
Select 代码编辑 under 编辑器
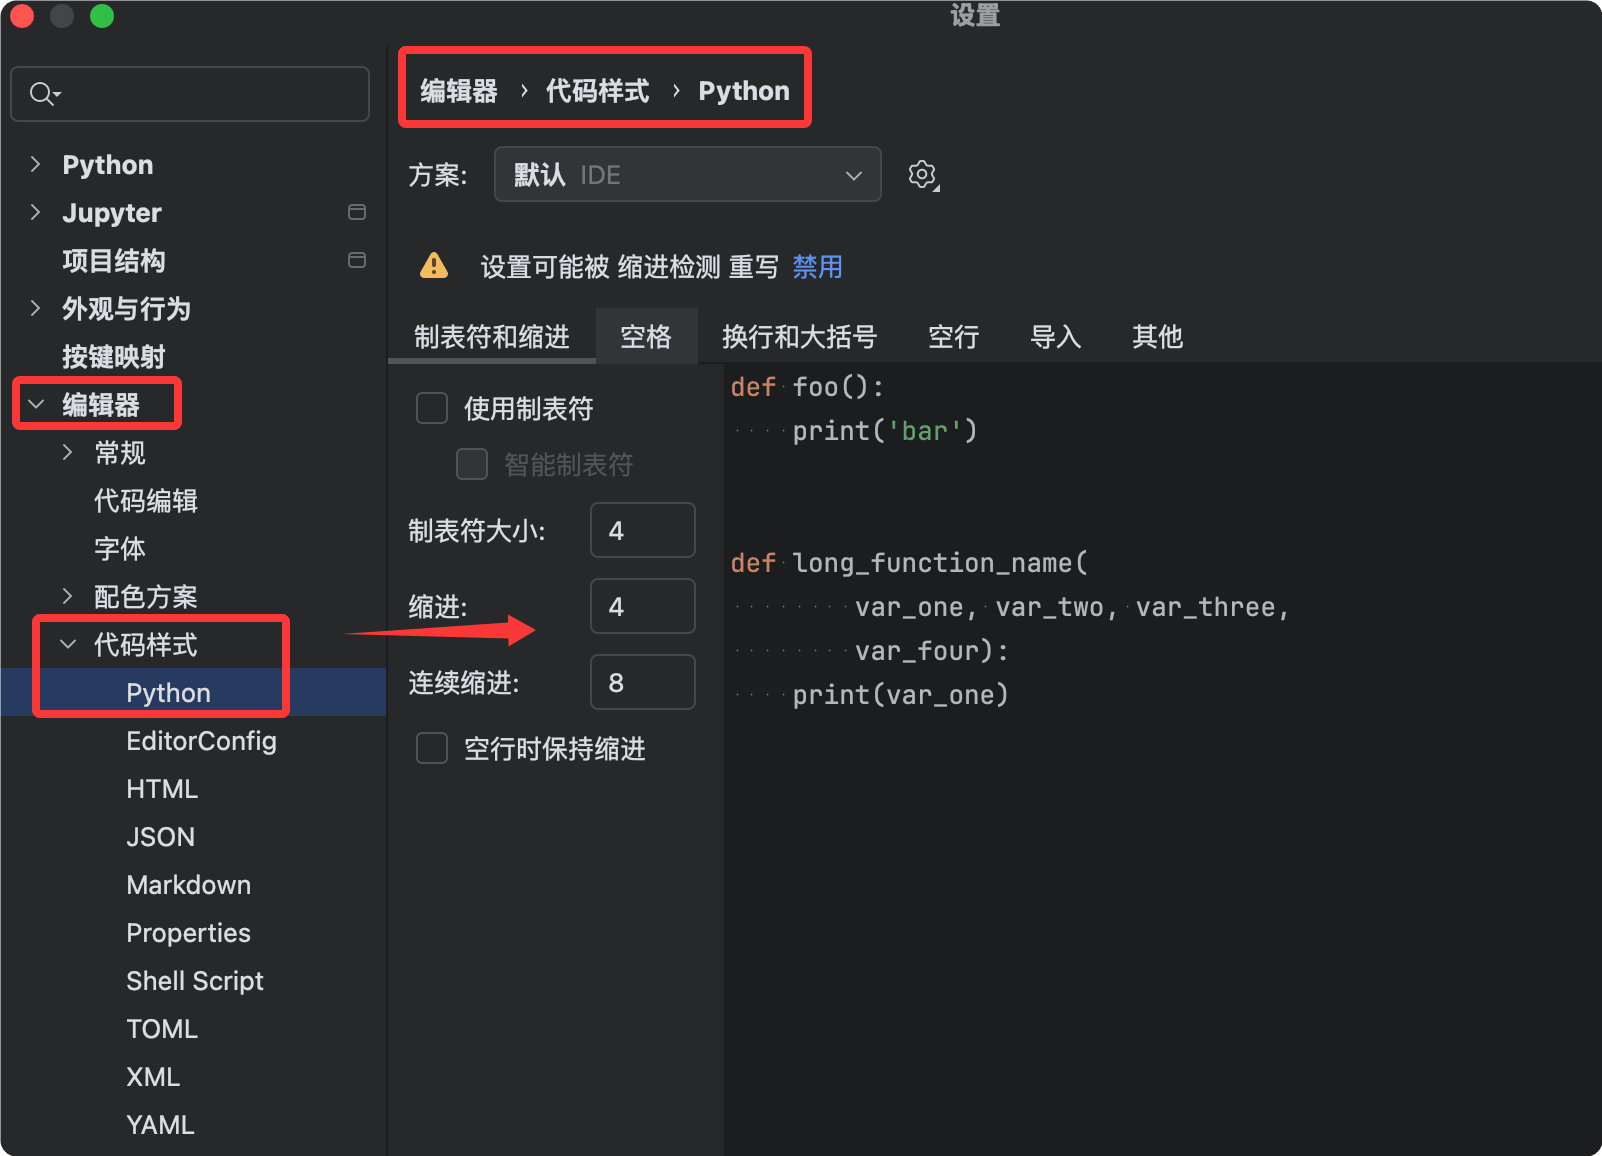[146, 501]
